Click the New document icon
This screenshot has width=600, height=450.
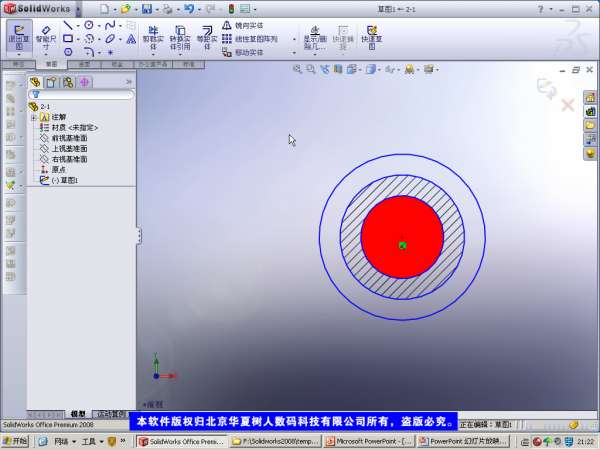coord(104,9)
